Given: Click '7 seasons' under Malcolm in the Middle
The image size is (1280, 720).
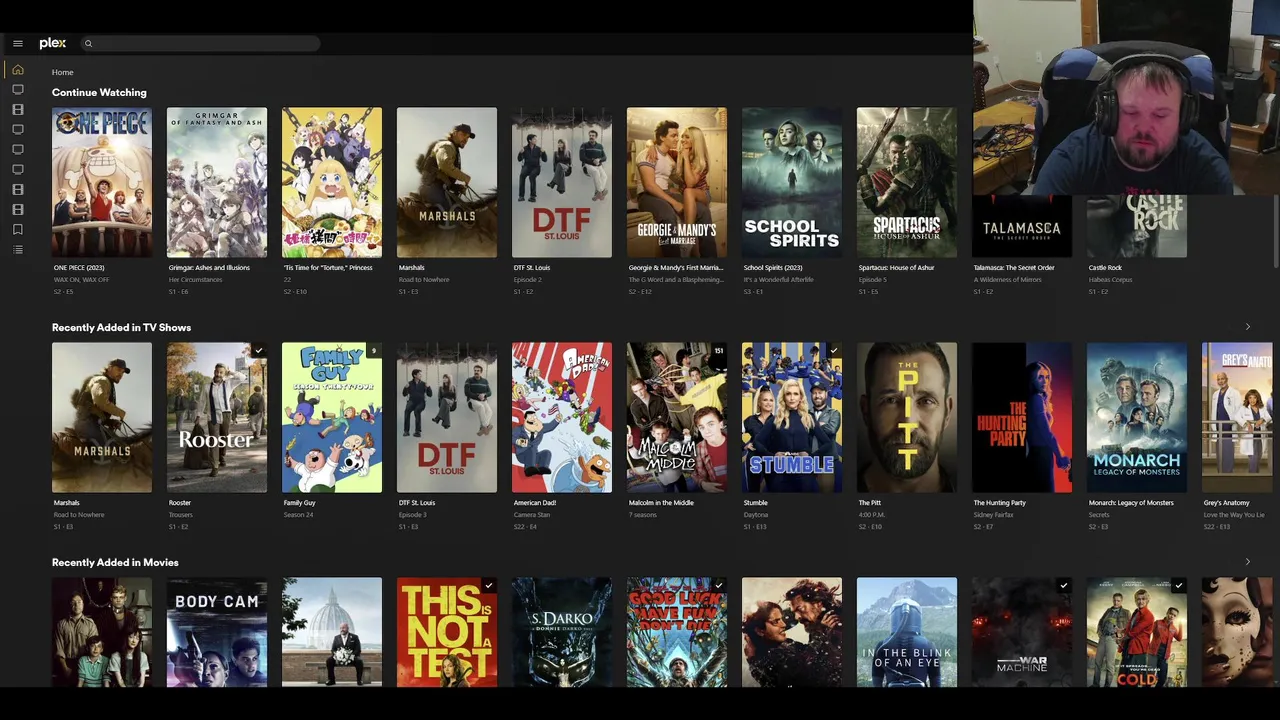Looking at the screenshot, I should point(643,515).
